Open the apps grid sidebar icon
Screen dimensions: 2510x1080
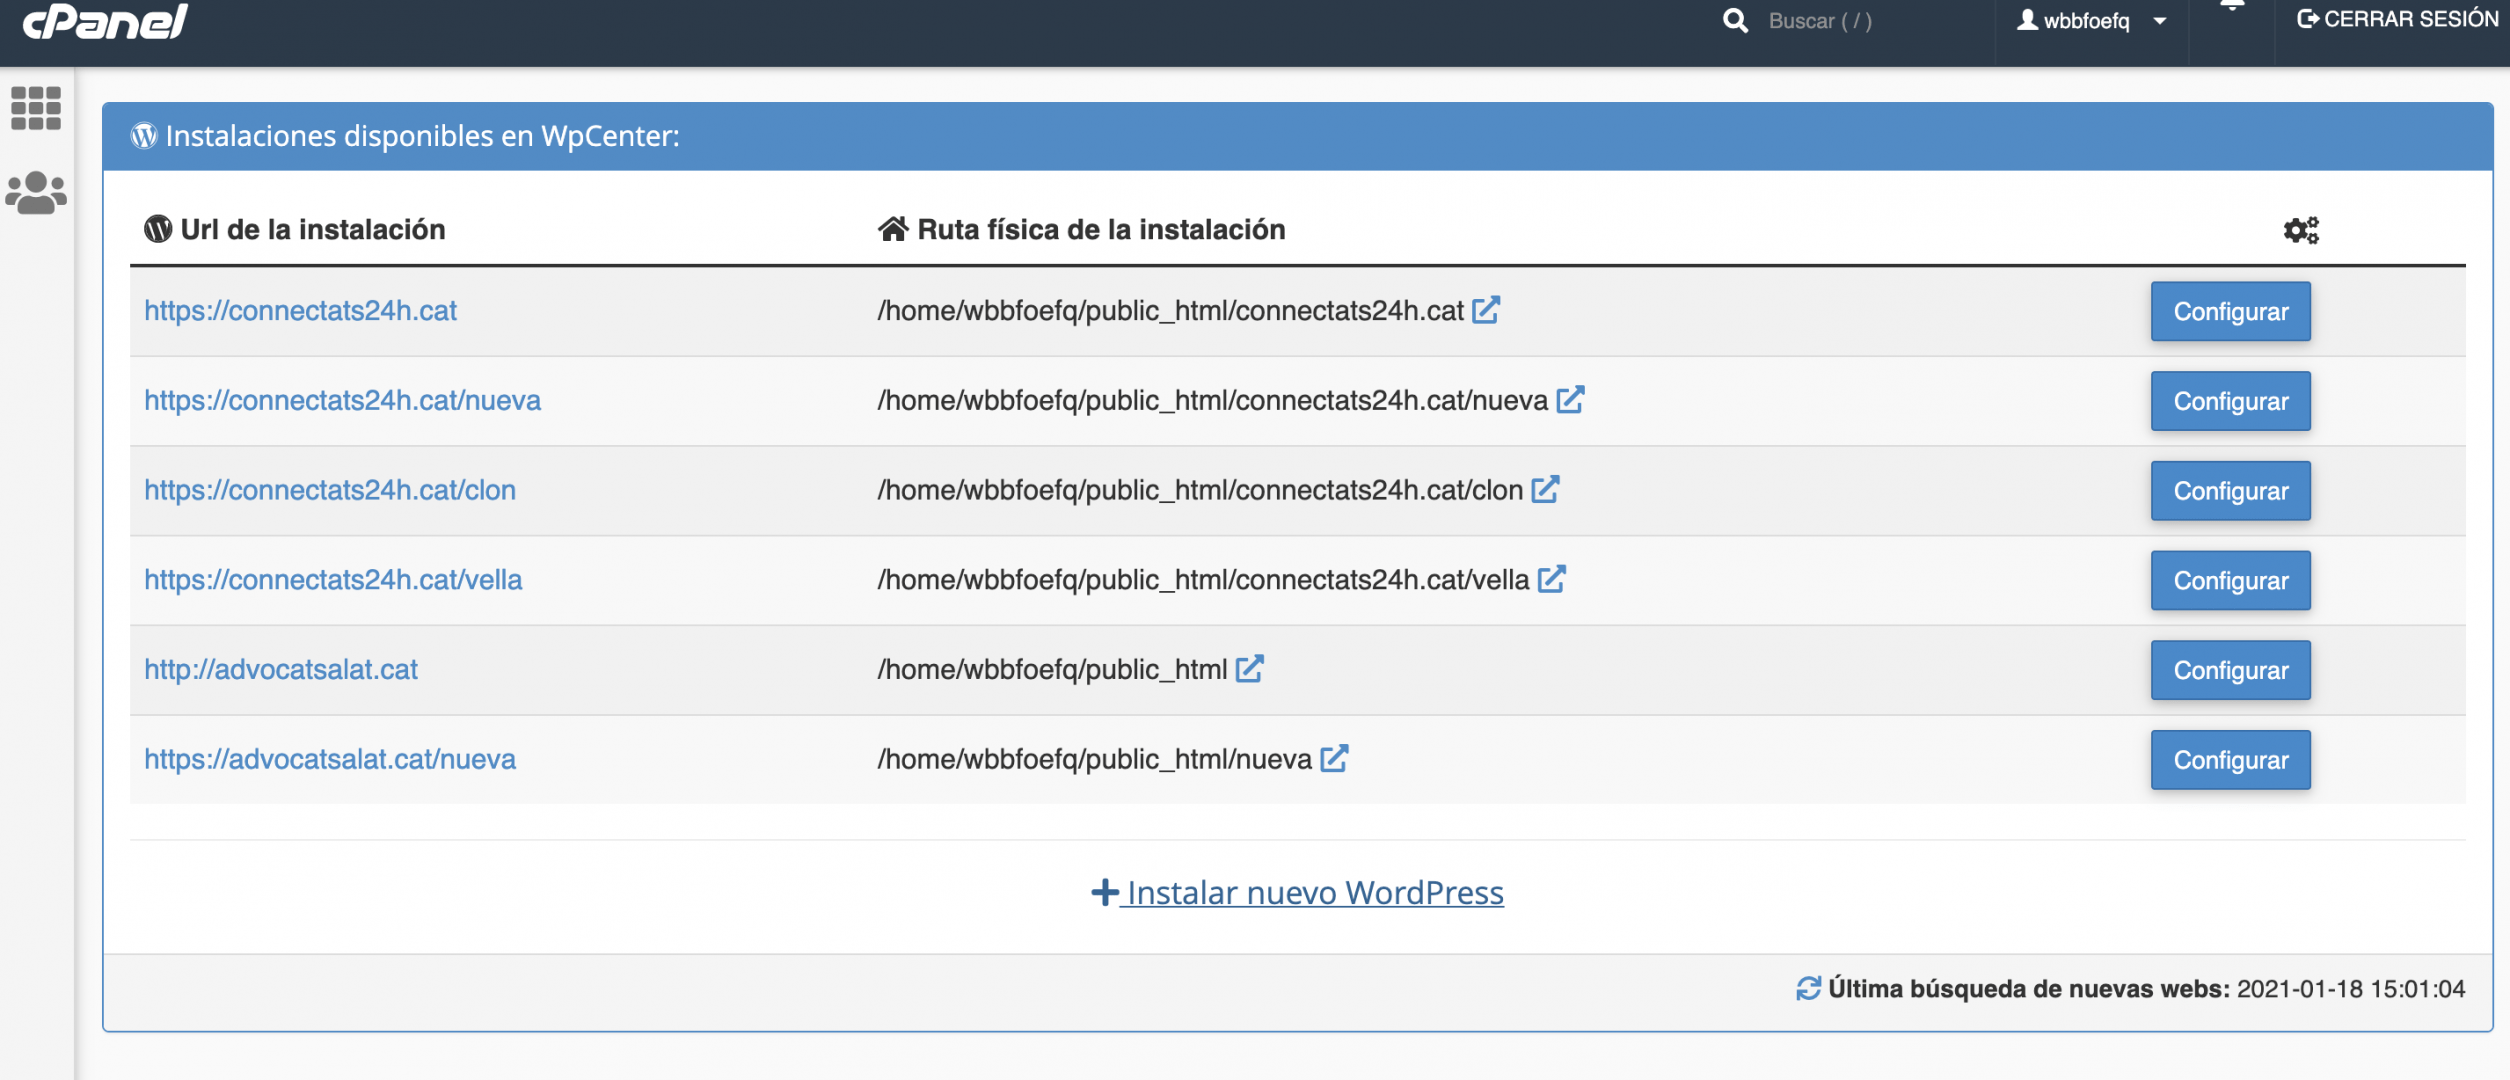[36, 108]
